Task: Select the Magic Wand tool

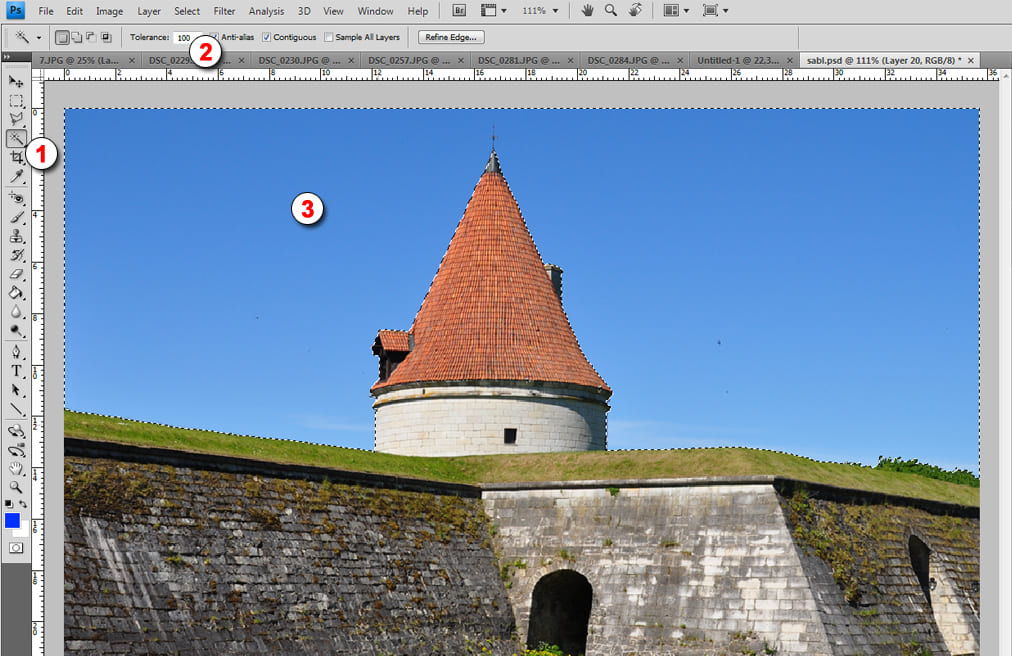Action: 16,139
